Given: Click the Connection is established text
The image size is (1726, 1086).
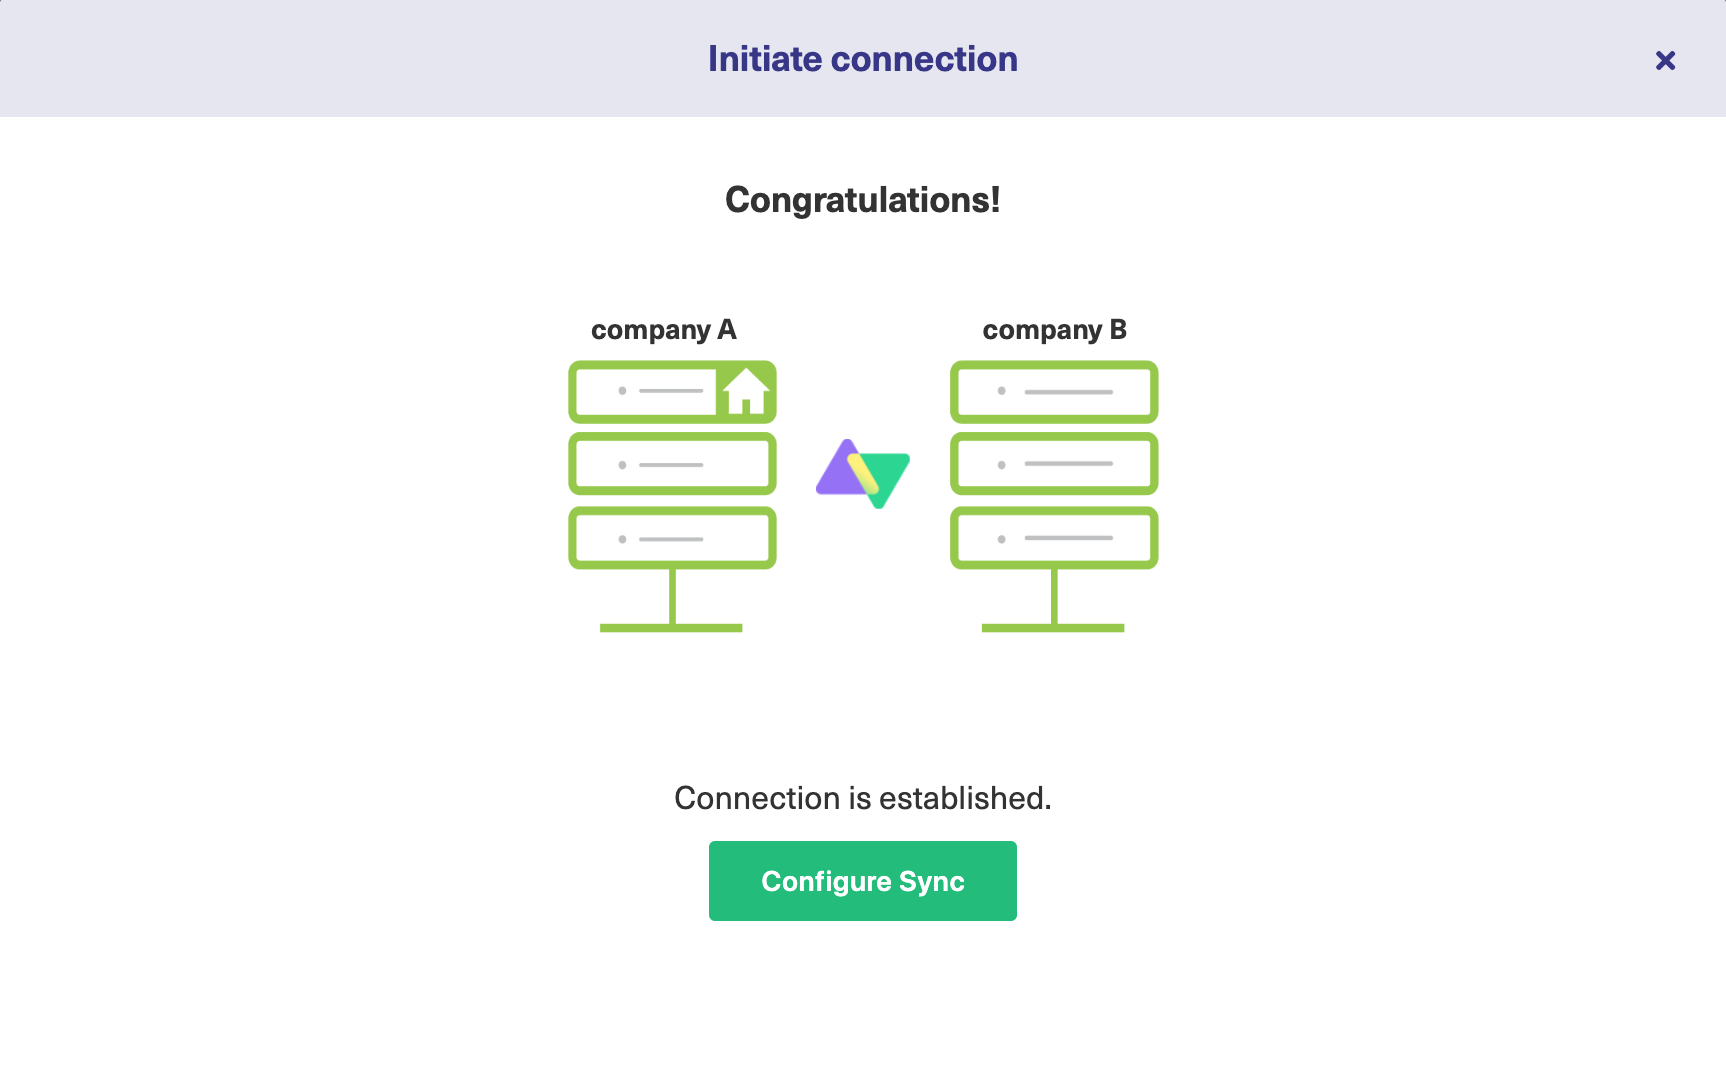Looking at the screenshot, I should pyautogui.click(x=862, y=798).
